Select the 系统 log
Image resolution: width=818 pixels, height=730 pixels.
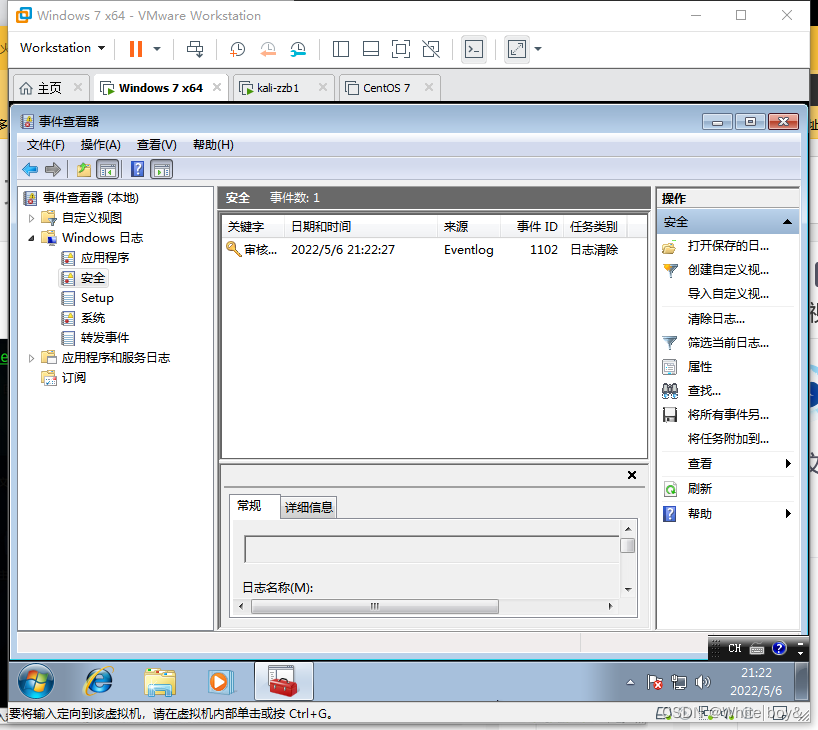click(93, 318)
